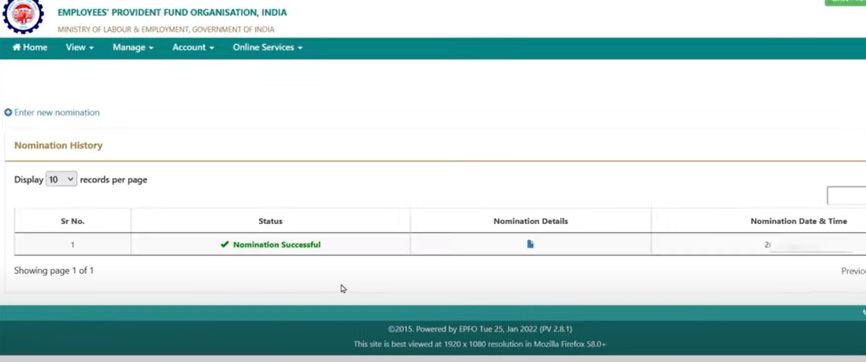Sort by the Sr No. column header
Image resolution: width=866 pixels, height=362 pixels.
pyautogui.click(x=72, y=221)
